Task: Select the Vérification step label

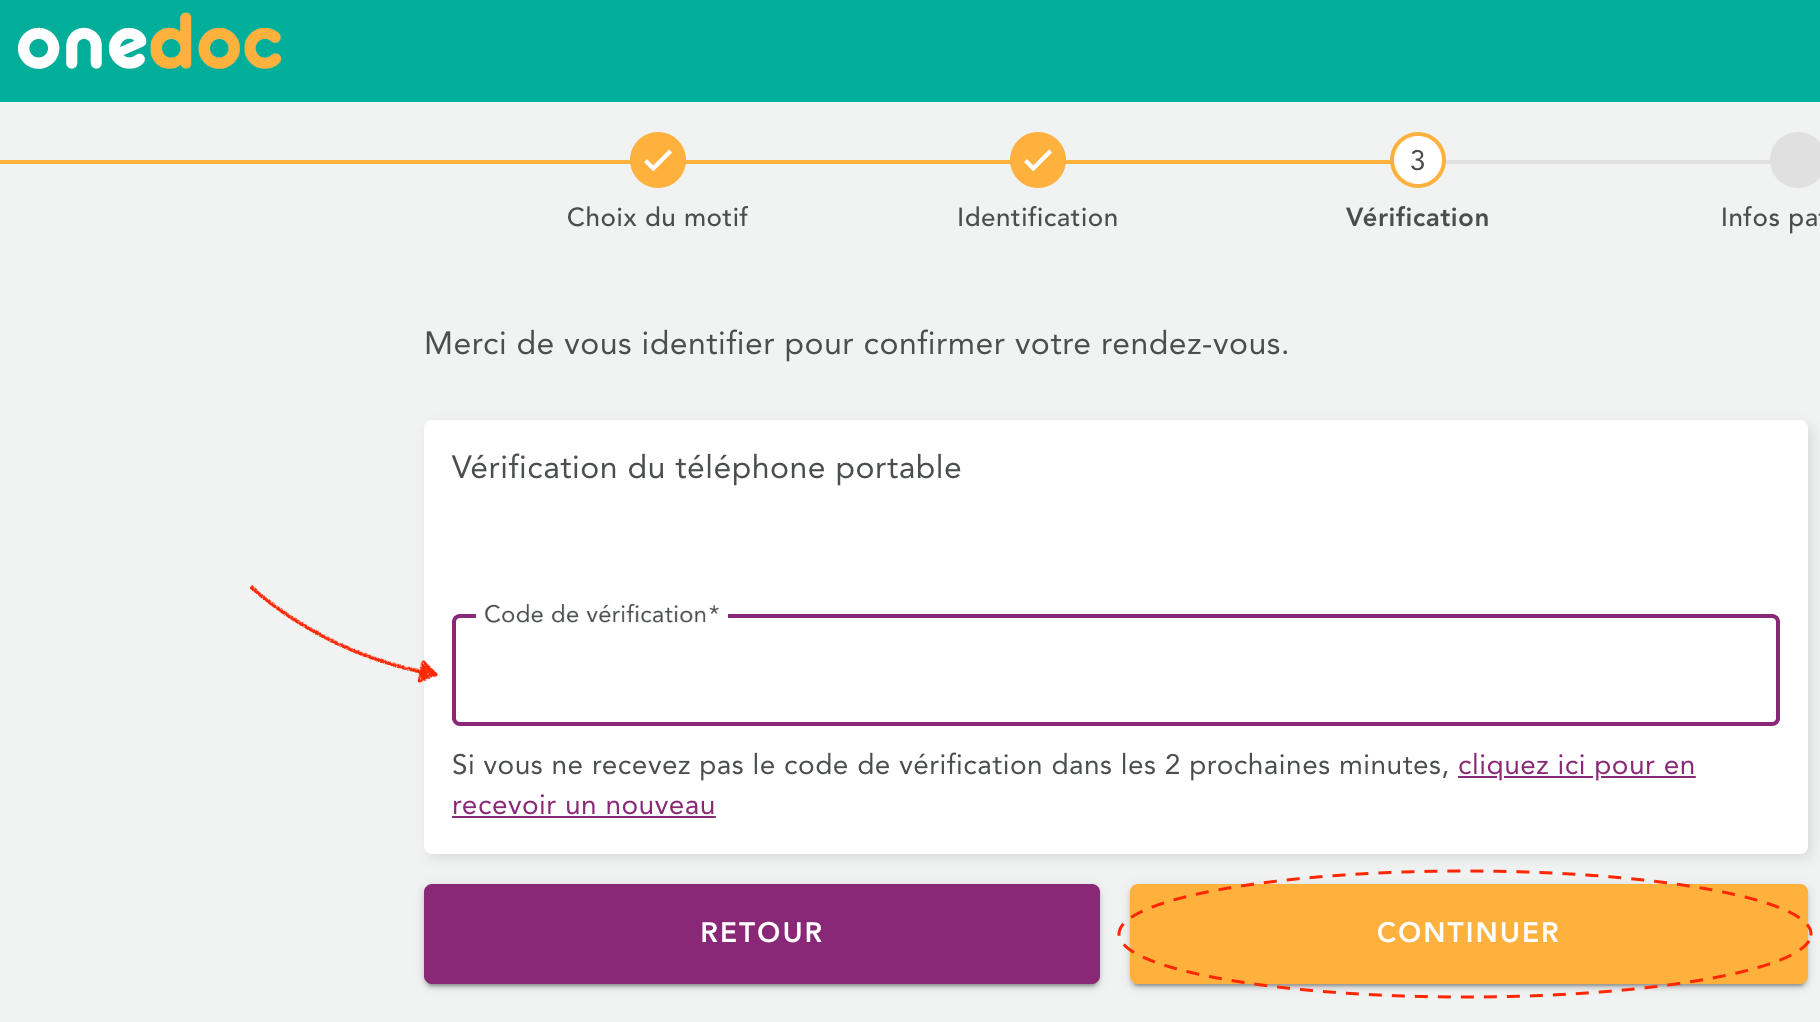Action: pyautogui.click(x=1417, y=217)
